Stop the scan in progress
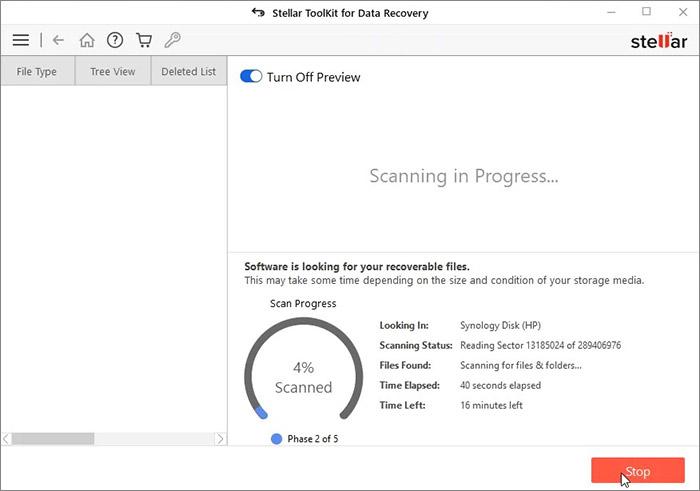Screen dimensions: 700x491 [x=637, y=471]
